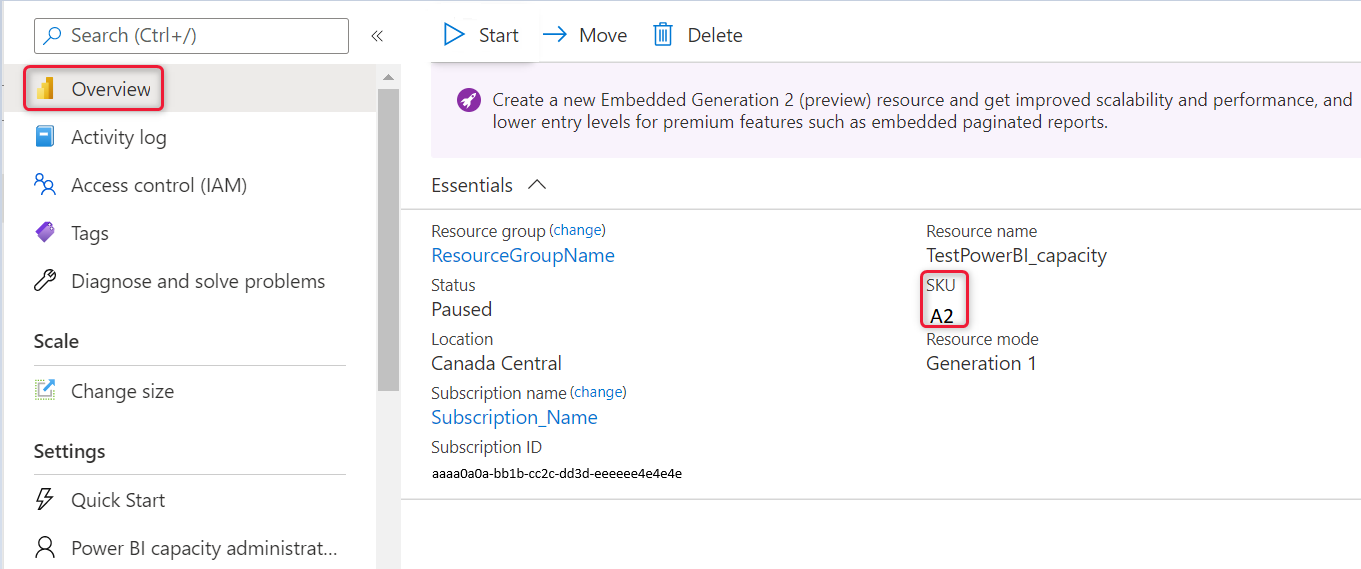Change the resource group
Screen dimensions: 1361x569
(x=578, y=230)
